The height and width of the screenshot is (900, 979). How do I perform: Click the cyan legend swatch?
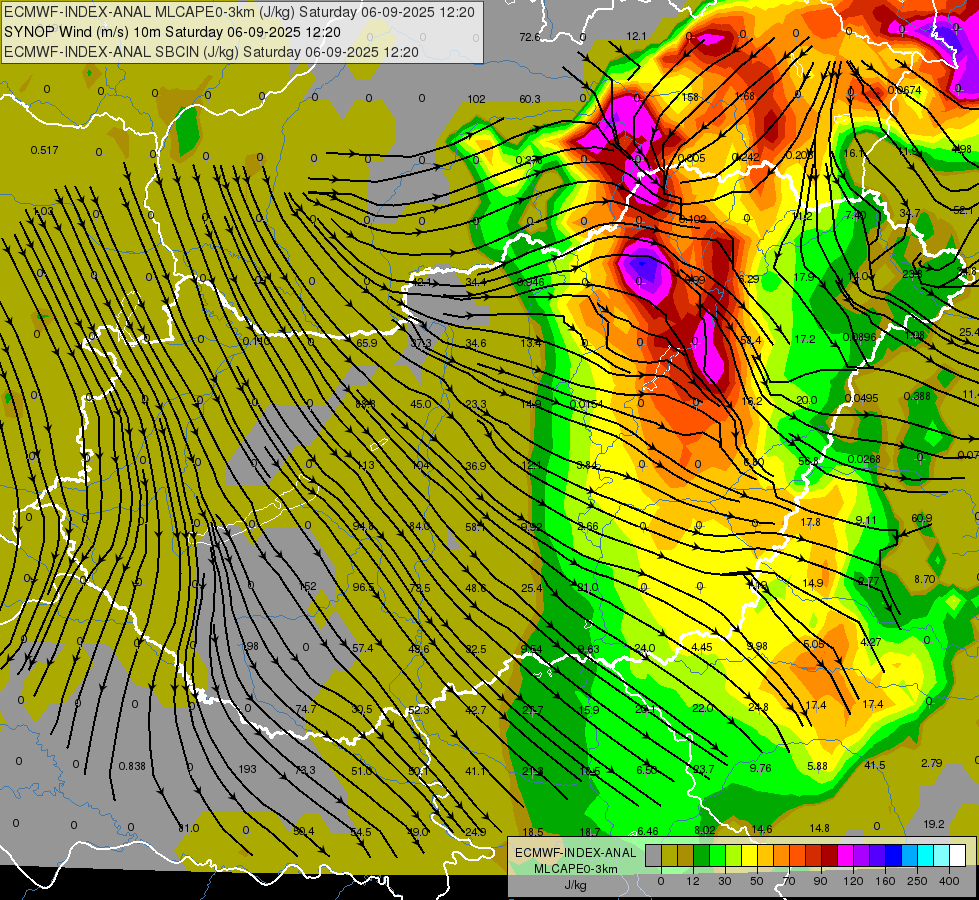(927, 856)
